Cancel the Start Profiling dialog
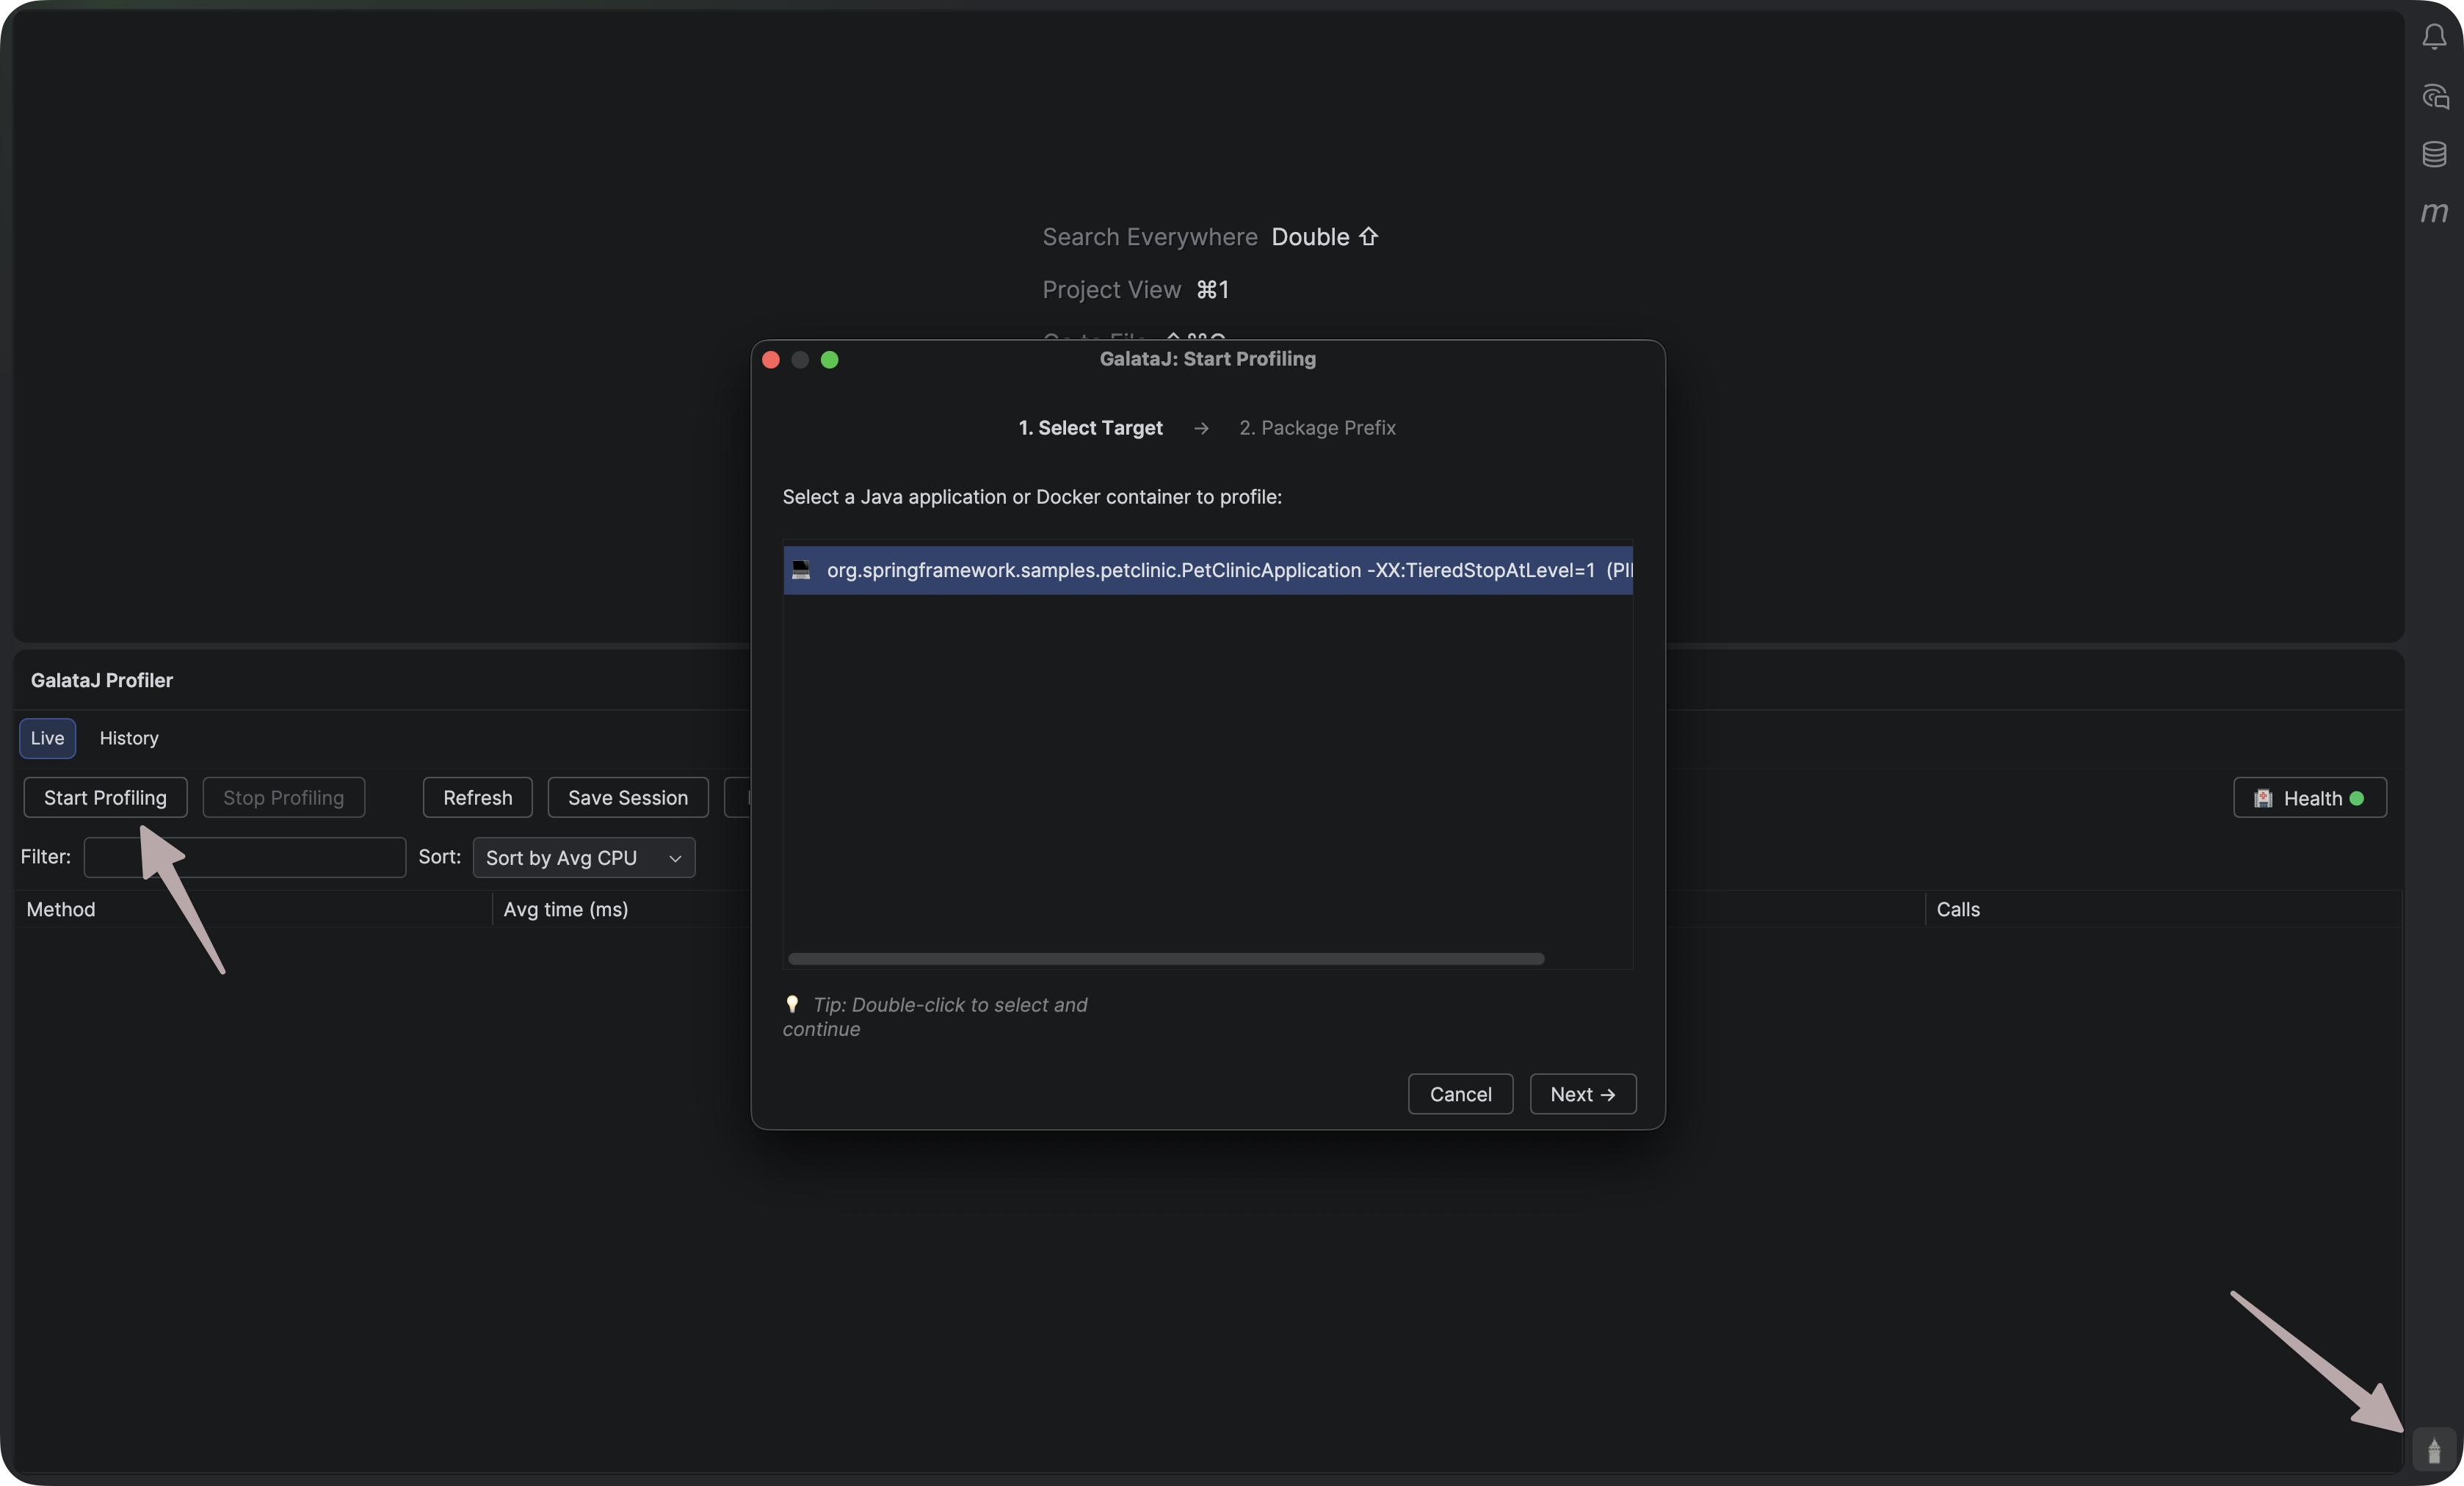Screen dimensions: 2464x1486 coord(1460,1094)
